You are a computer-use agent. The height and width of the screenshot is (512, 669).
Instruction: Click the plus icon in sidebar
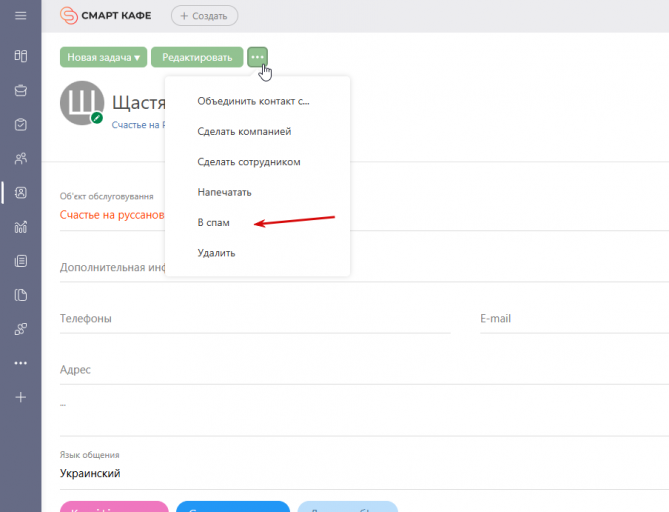pos(20,397)
